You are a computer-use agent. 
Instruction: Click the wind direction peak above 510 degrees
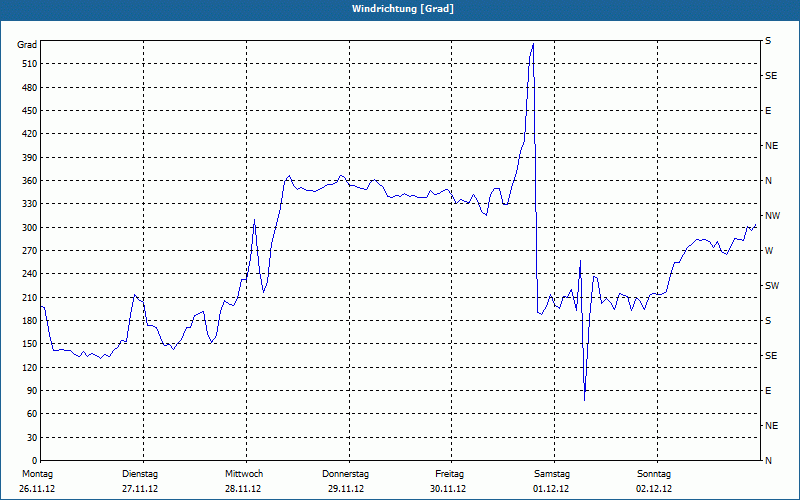click(533, 44)
